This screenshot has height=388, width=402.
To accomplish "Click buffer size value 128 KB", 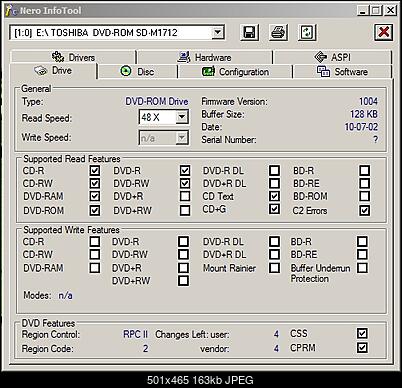I will click(x=364, y=114).
